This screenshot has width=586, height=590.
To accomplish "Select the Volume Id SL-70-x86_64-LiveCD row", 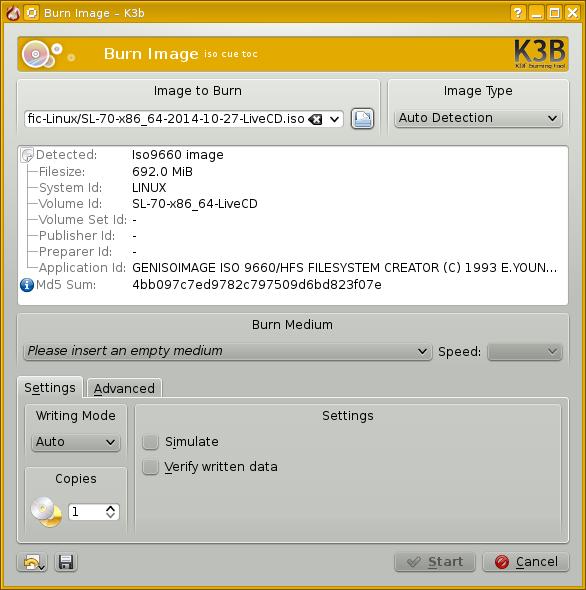I will tap(292, 204).
